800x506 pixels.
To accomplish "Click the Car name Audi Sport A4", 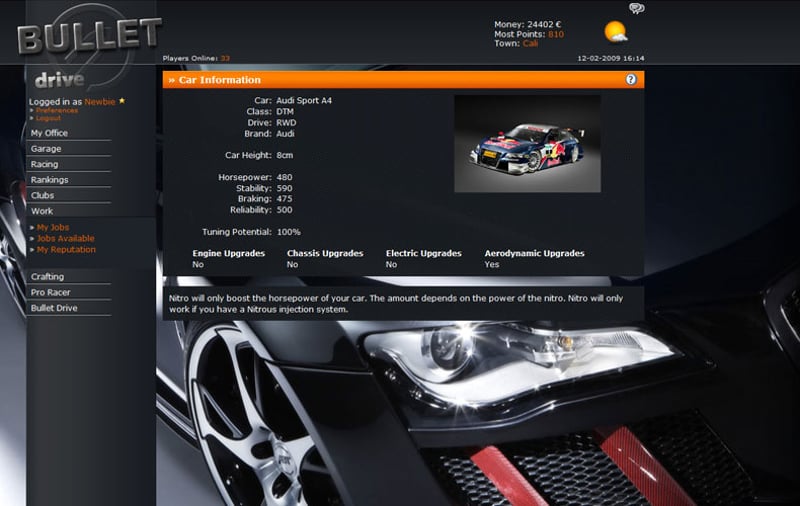I will [x=304, y=100].
